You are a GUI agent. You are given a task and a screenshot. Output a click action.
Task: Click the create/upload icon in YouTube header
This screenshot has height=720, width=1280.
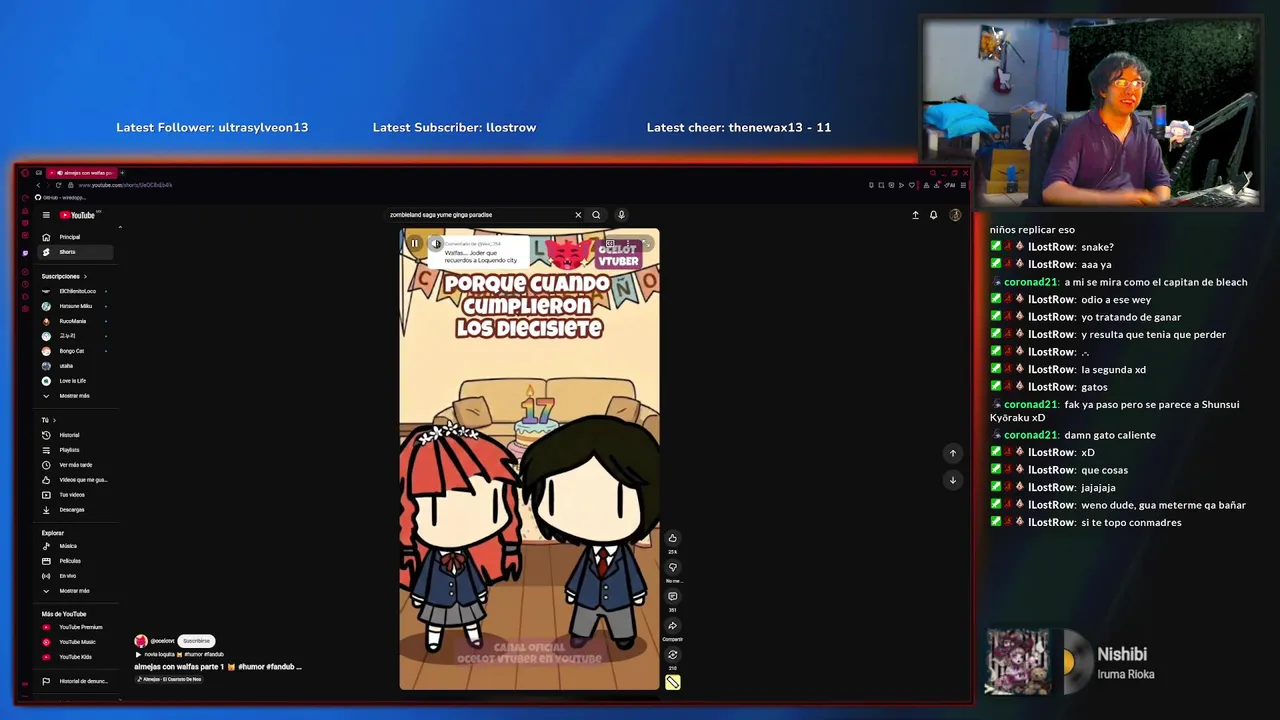(x=915, y=215)
